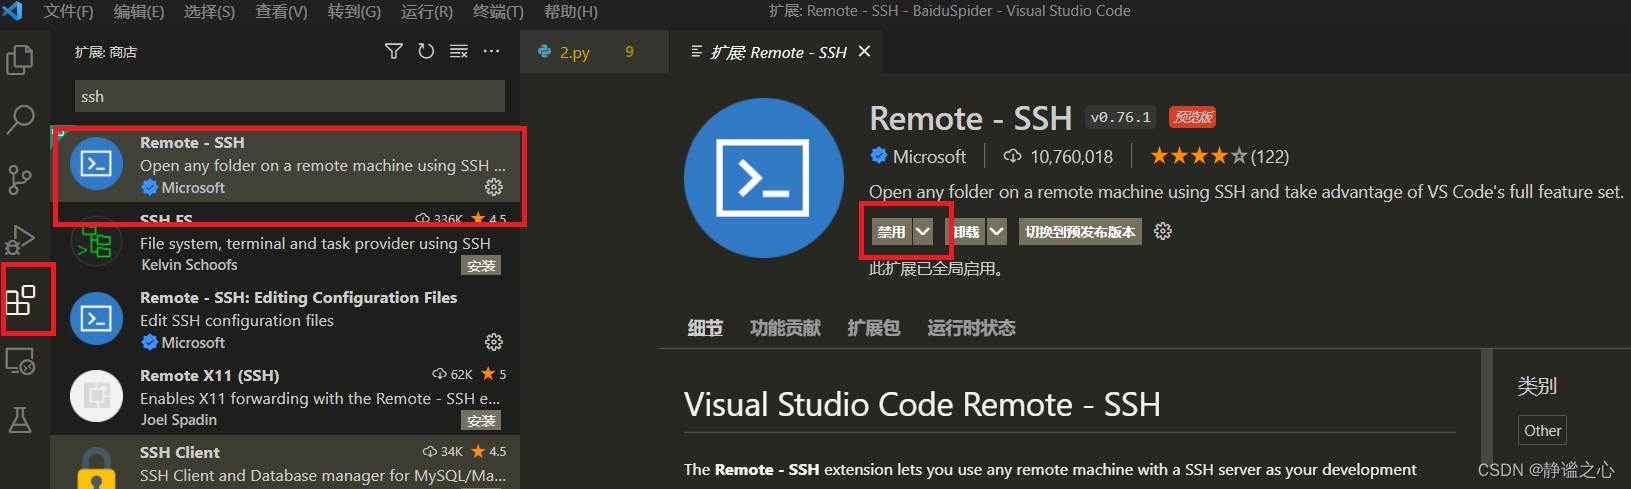Switch to the 扩展包 tab
This screenshot has height=489, width=1631.
(x=873, y=328)
